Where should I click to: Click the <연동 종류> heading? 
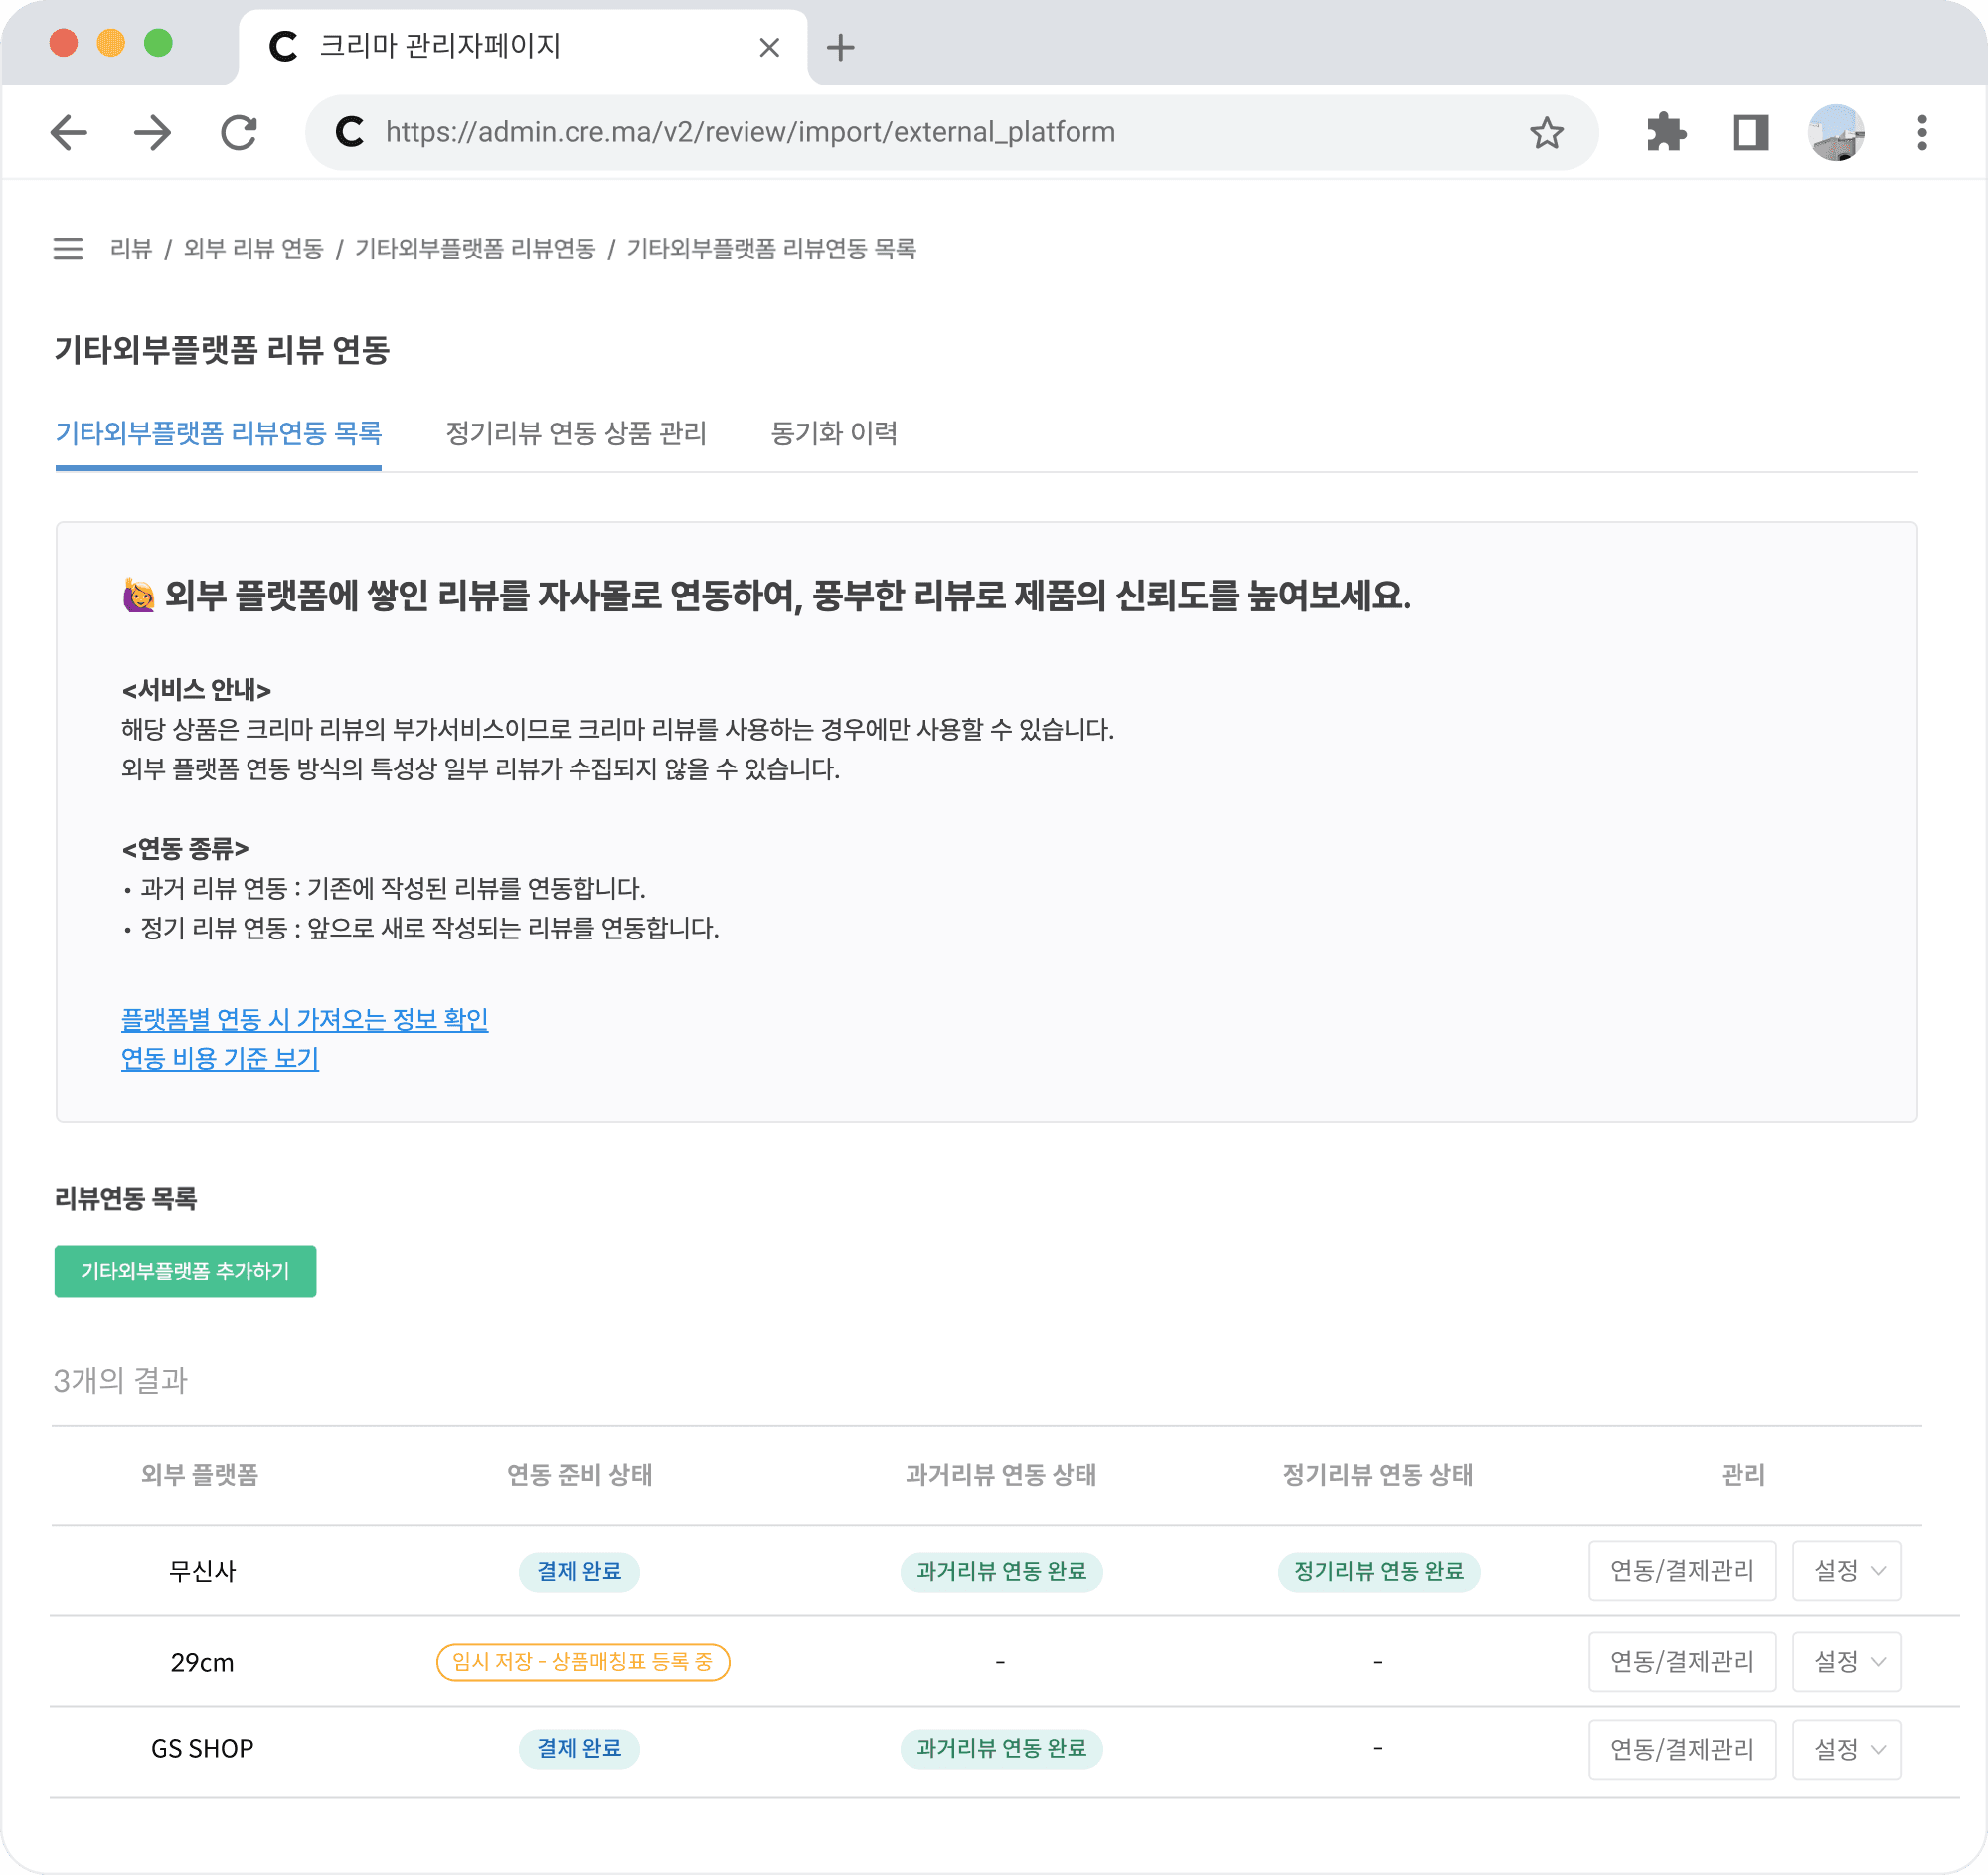(x=185, y=849)
